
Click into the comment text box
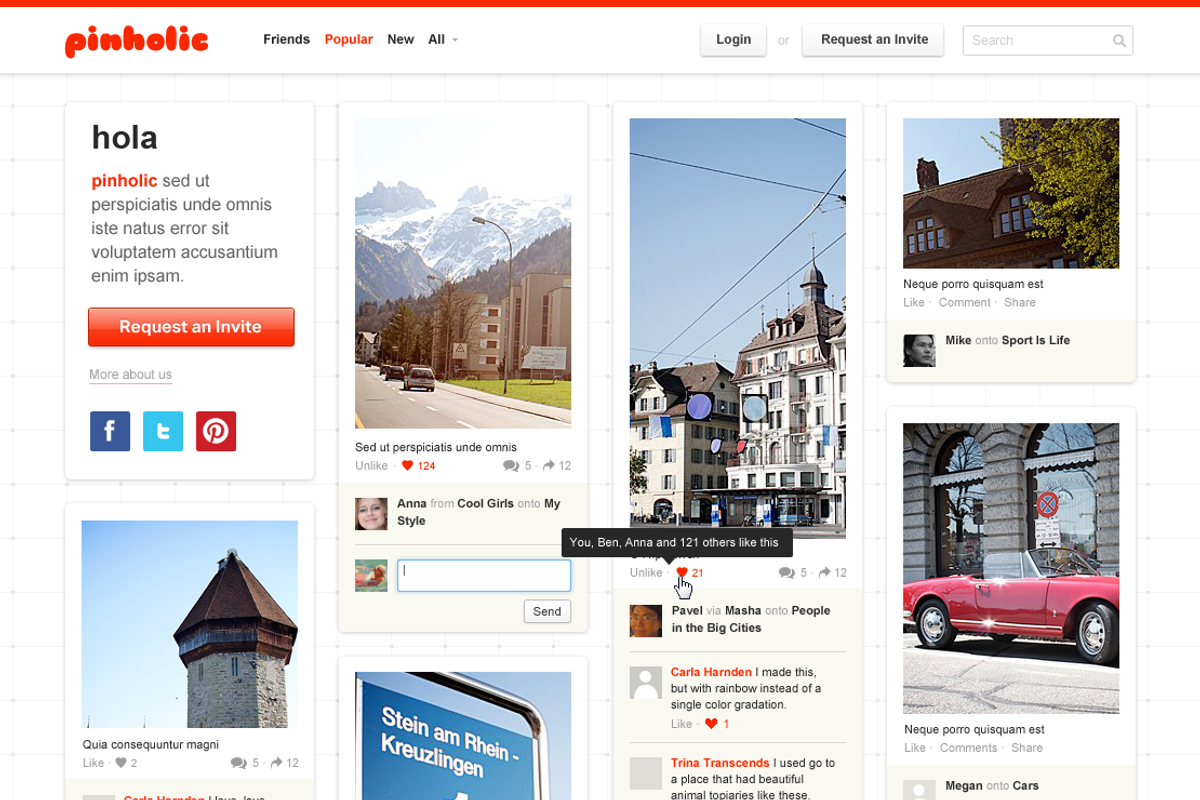(x=484, y=575)
